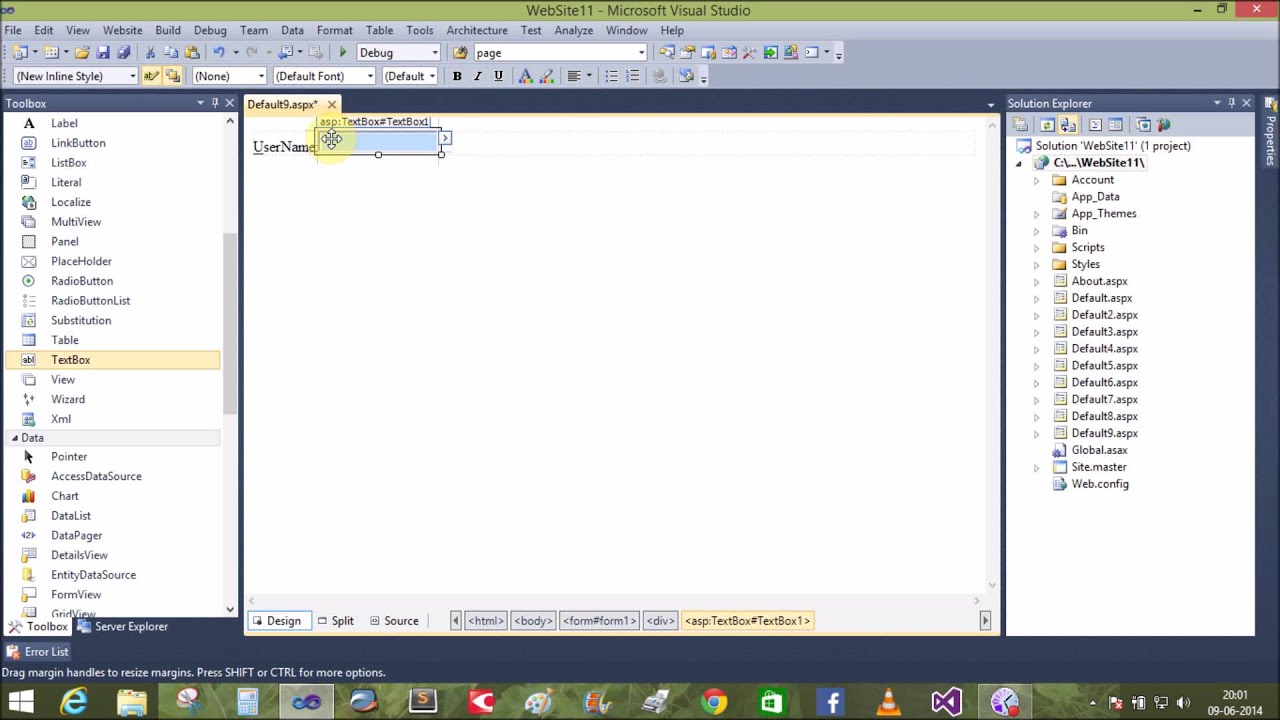This screenshot has height=720, width=1280.
Task: Toggle auto-hide pin on the Toolbox panel
Action: [x=215, y=103]
